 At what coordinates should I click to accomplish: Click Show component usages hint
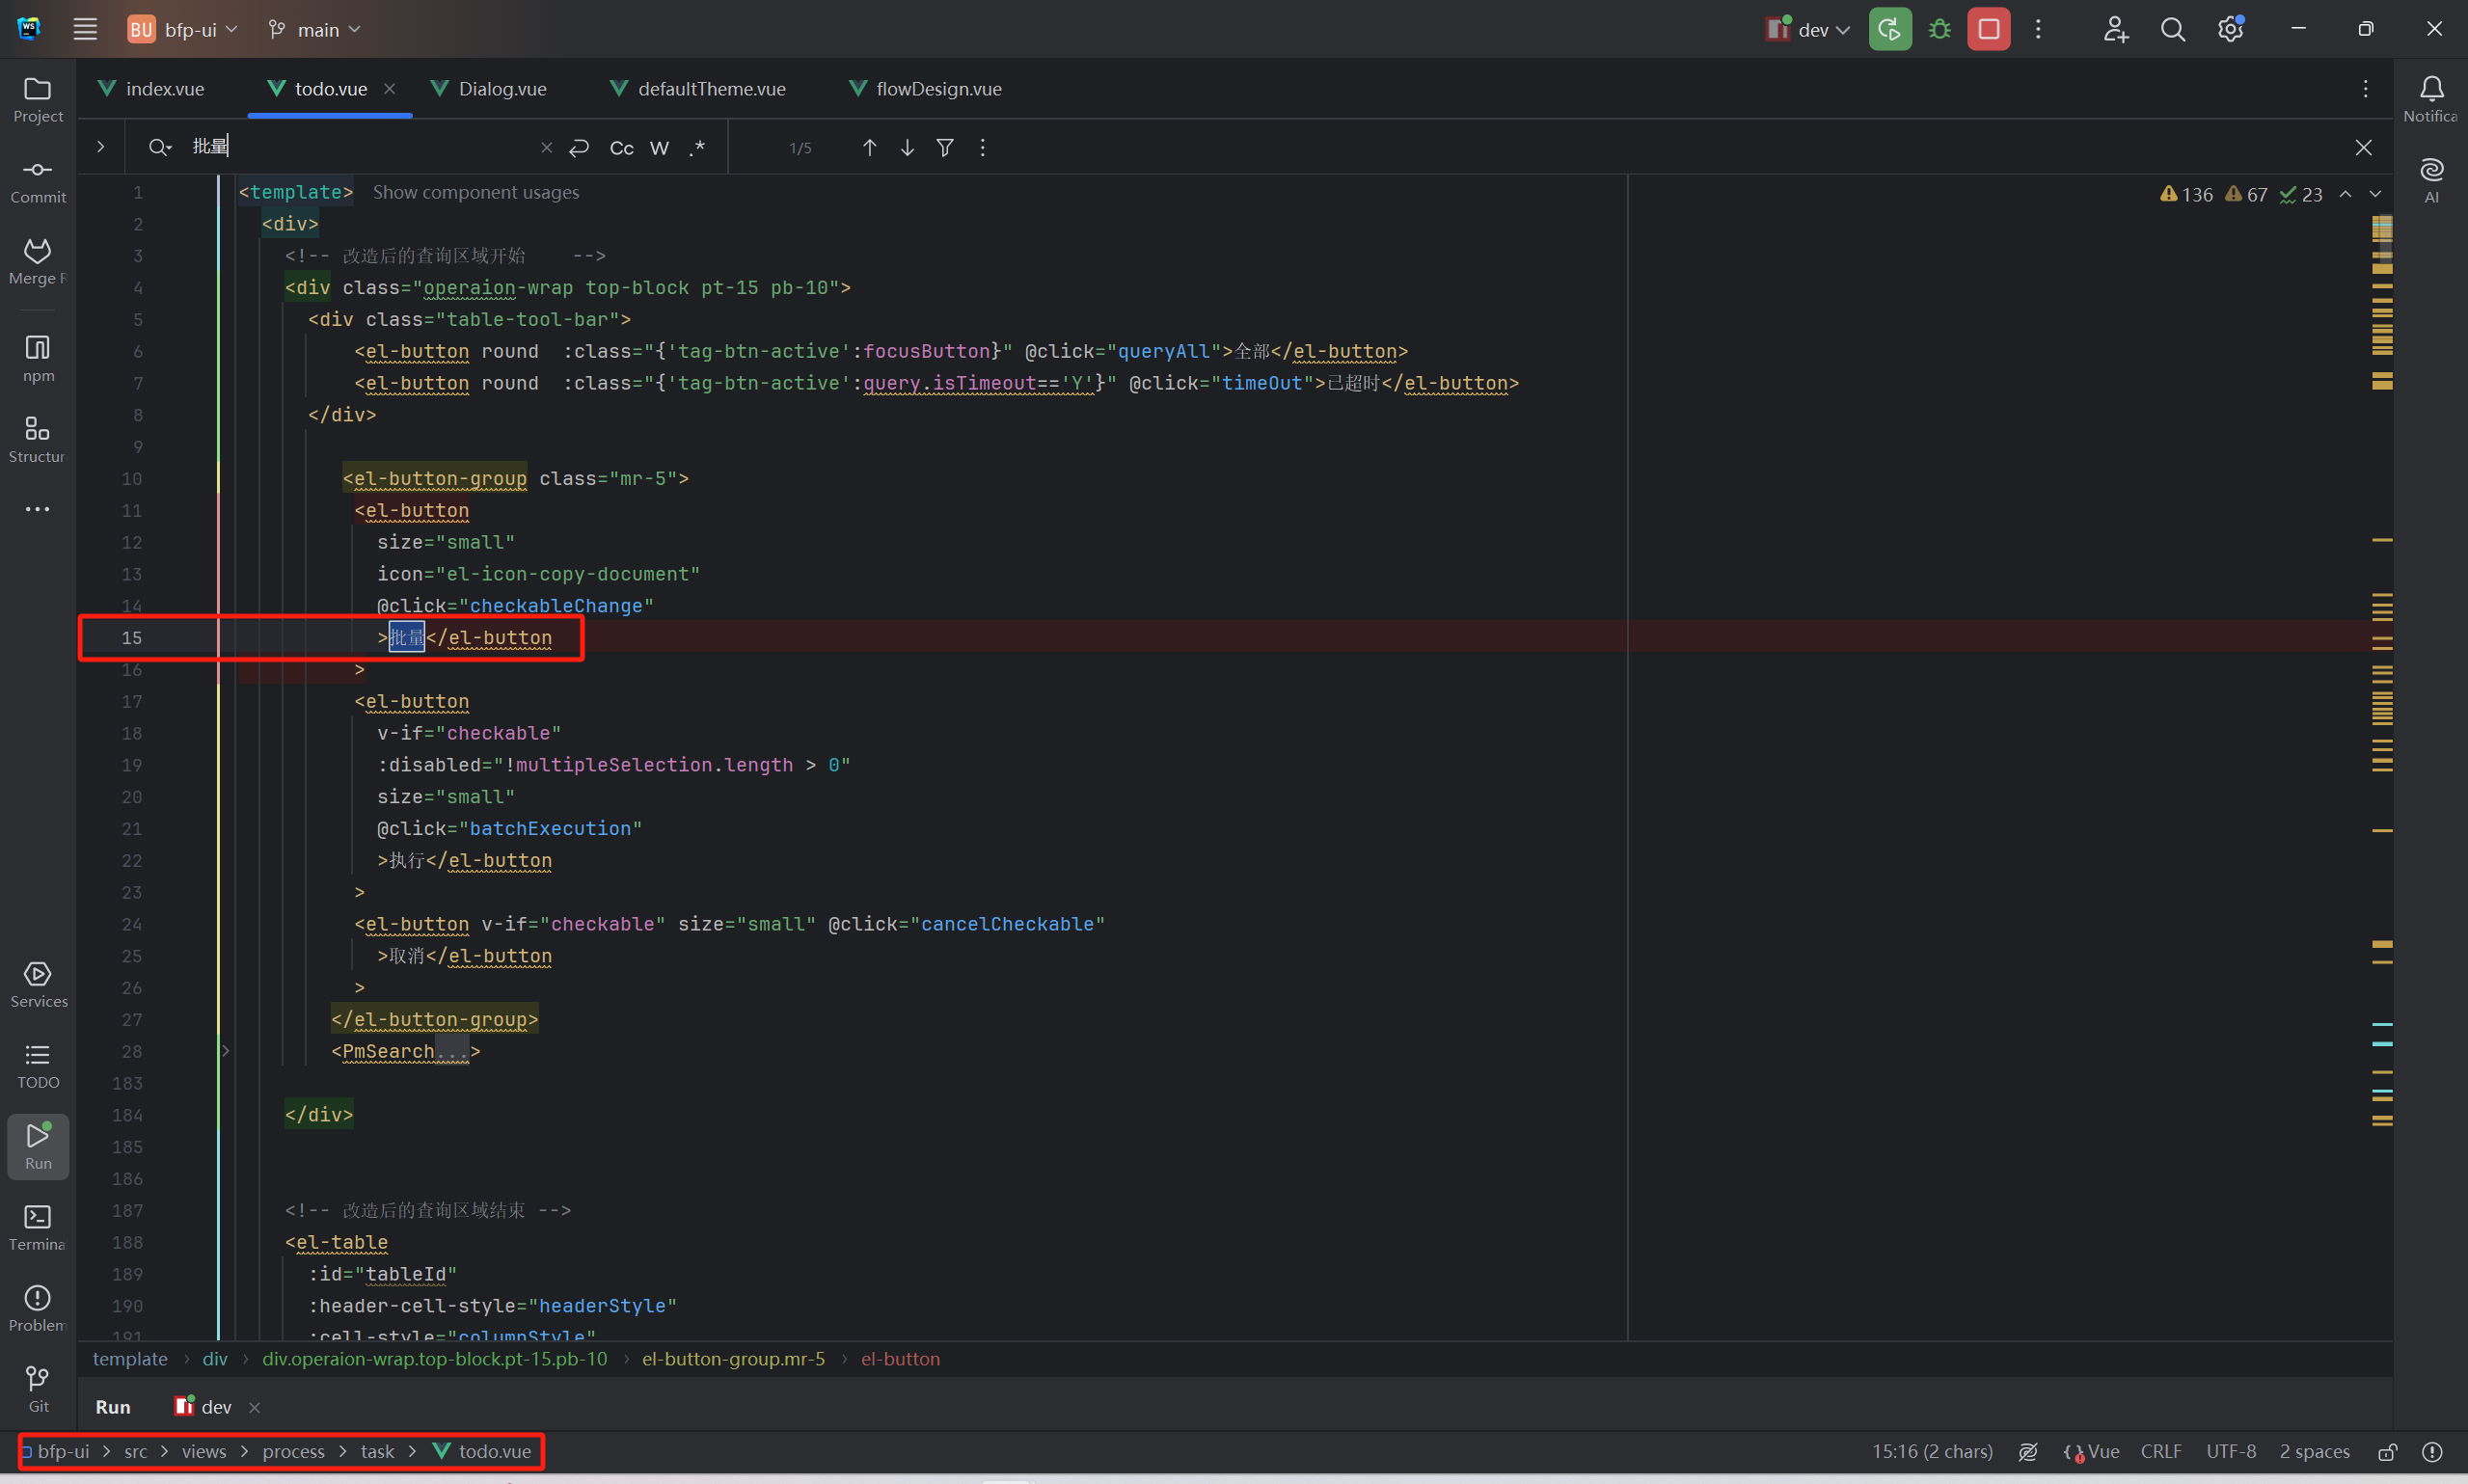coord(475,192)
